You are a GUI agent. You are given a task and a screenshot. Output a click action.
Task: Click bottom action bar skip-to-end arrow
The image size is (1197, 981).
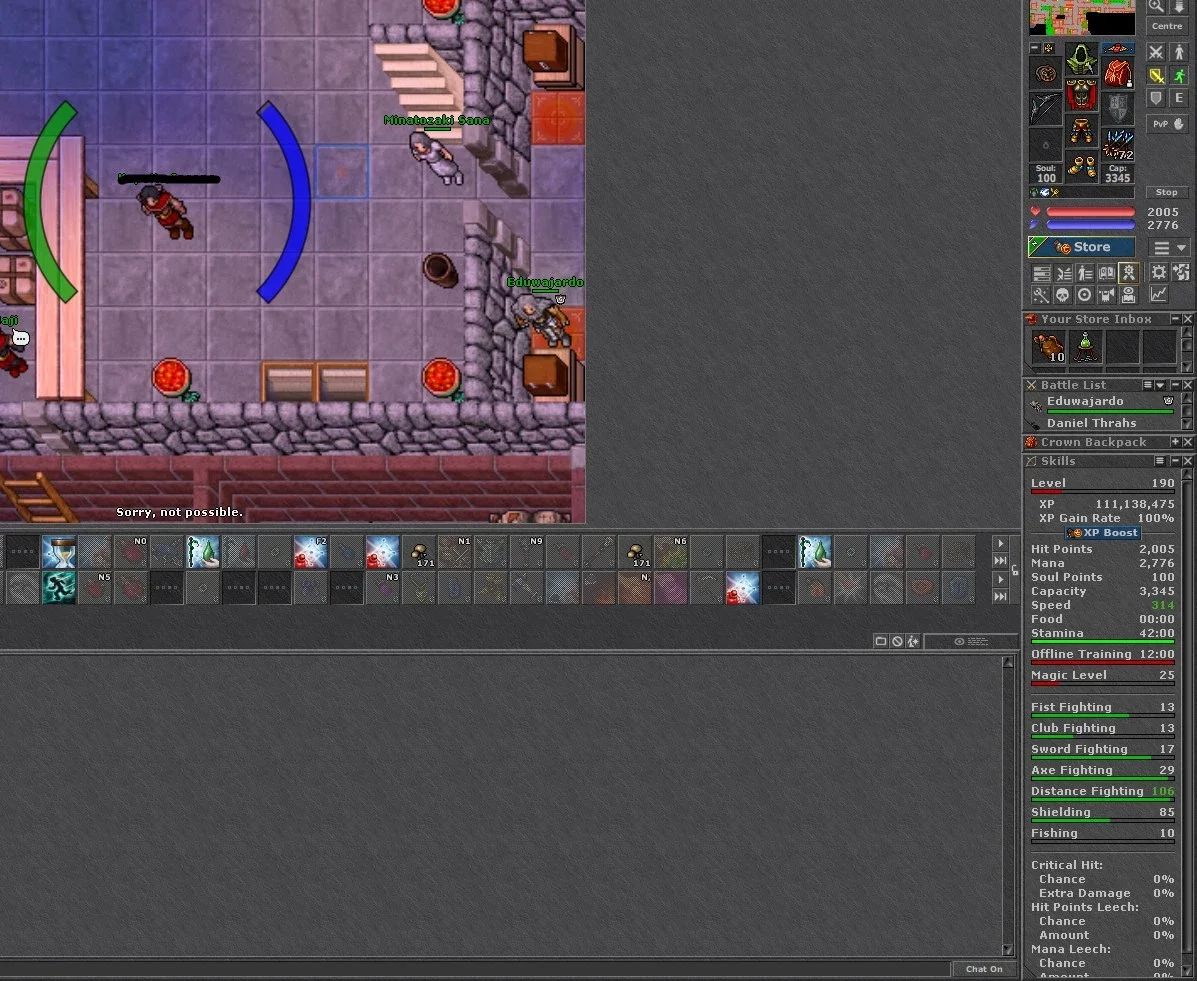[1000, 596]
